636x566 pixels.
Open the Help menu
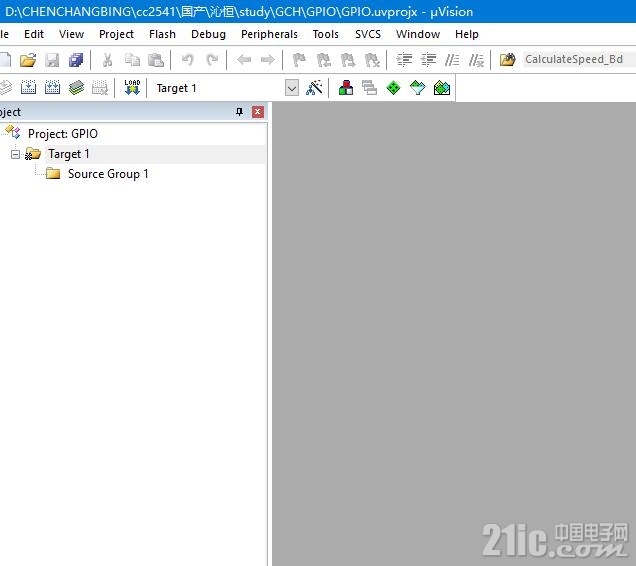[466, 34]
